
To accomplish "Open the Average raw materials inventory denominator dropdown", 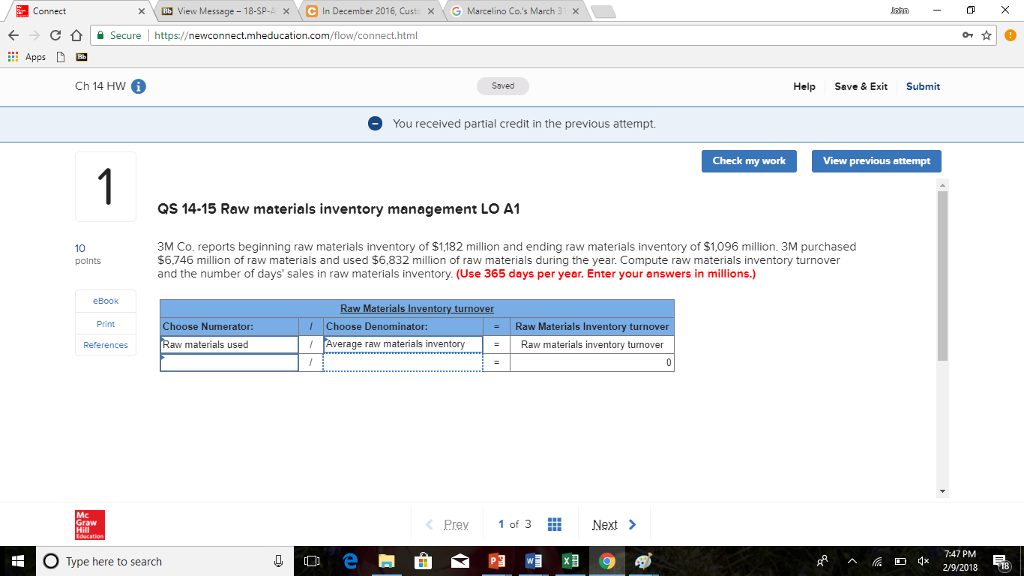I will (x=403, y=344).
